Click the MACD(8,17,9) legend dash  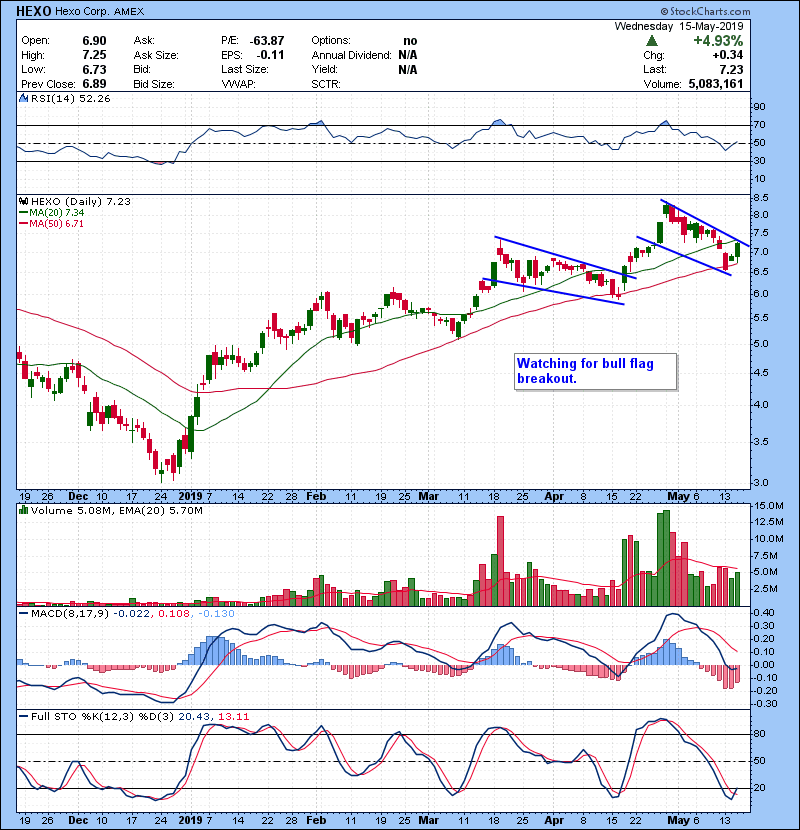(23, 614)
